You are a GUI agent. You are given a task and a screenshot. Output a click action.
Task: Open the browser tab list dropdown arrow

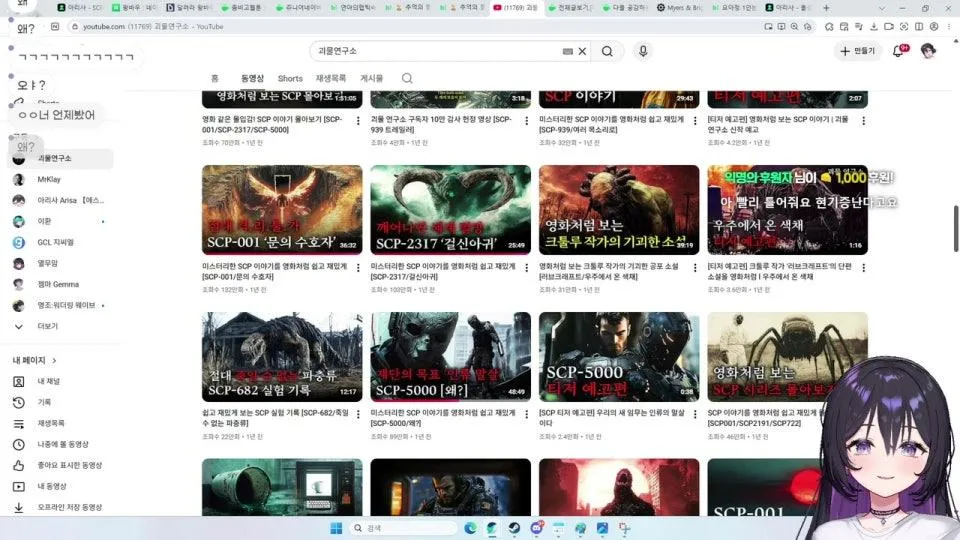point(882,8)
